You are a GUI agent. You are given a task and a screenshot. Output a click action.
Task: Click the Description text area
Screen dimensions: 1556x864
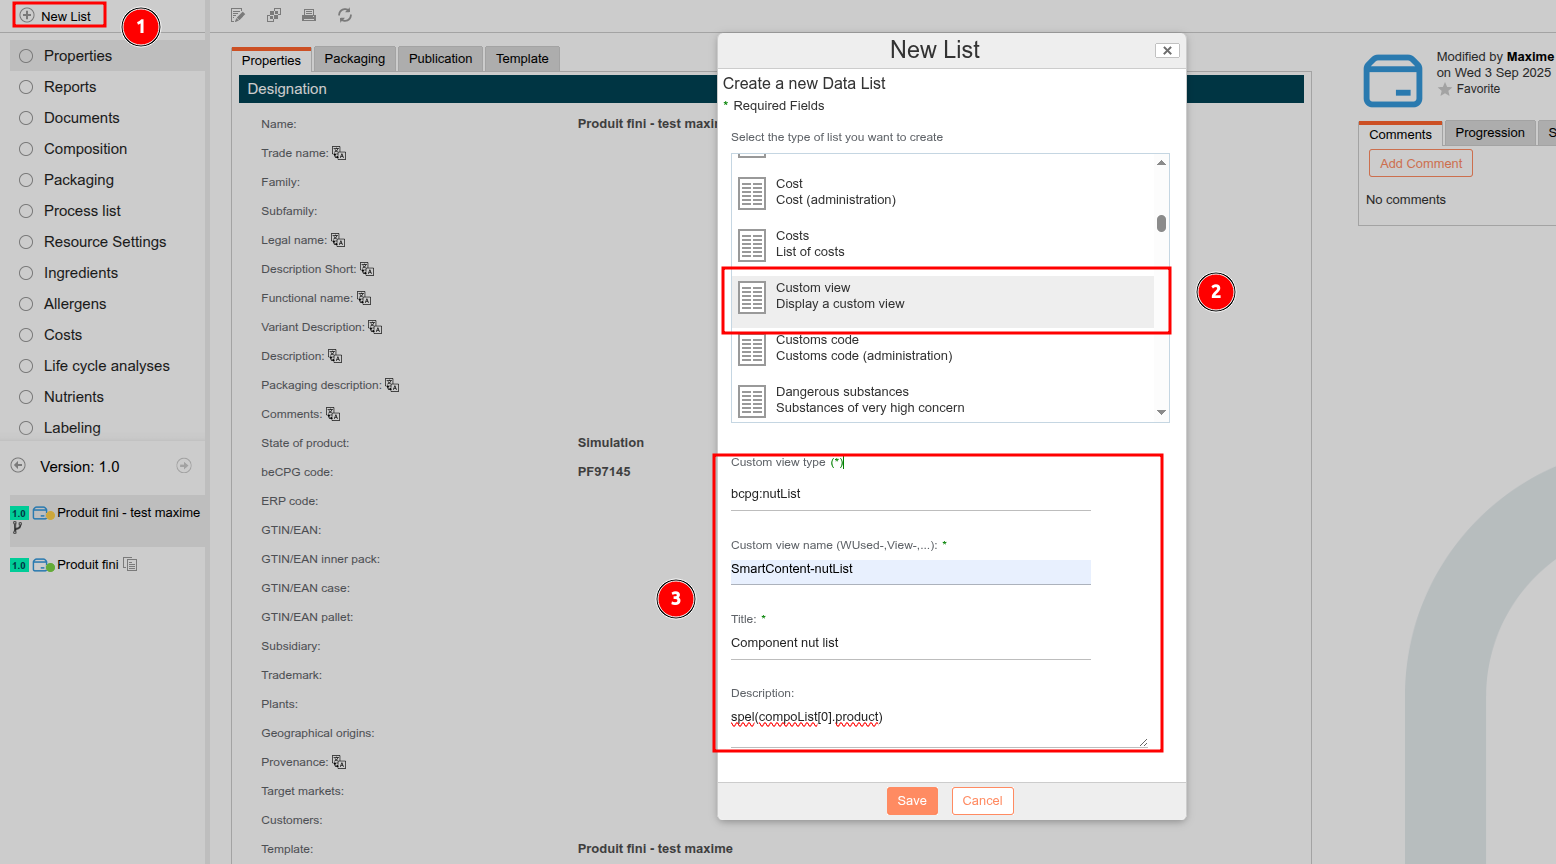939,725
